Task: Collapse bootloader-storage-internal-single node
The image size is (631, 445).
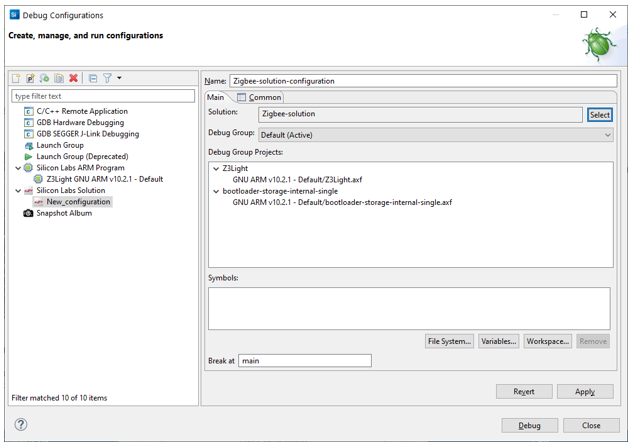Action: coord(217,192)
